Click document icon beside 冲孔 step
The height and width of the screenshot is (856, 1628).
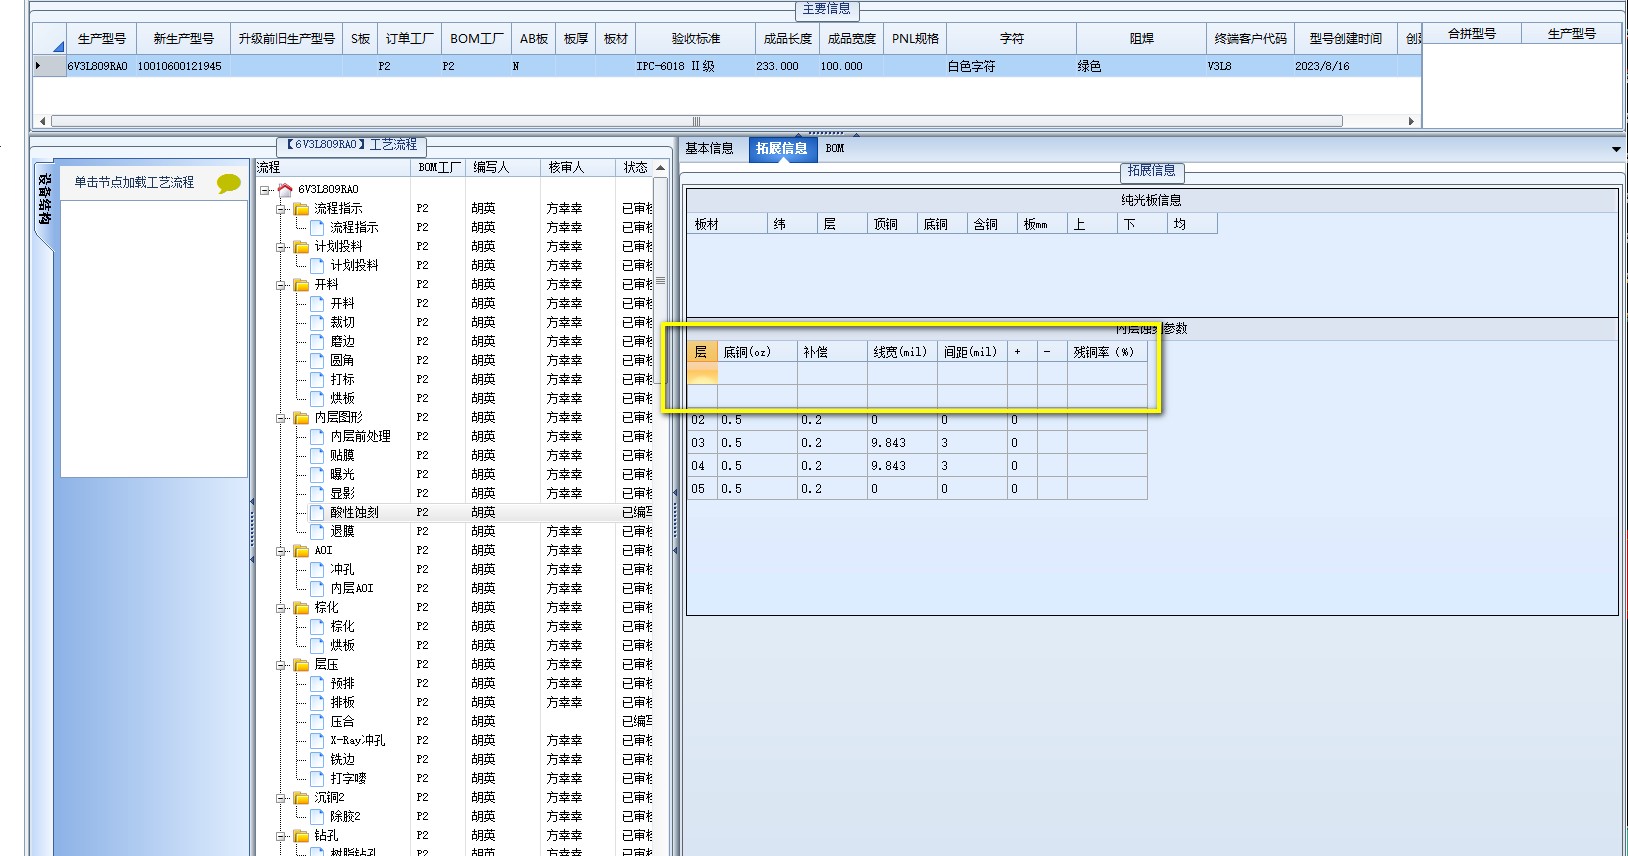tap(317, 569)
